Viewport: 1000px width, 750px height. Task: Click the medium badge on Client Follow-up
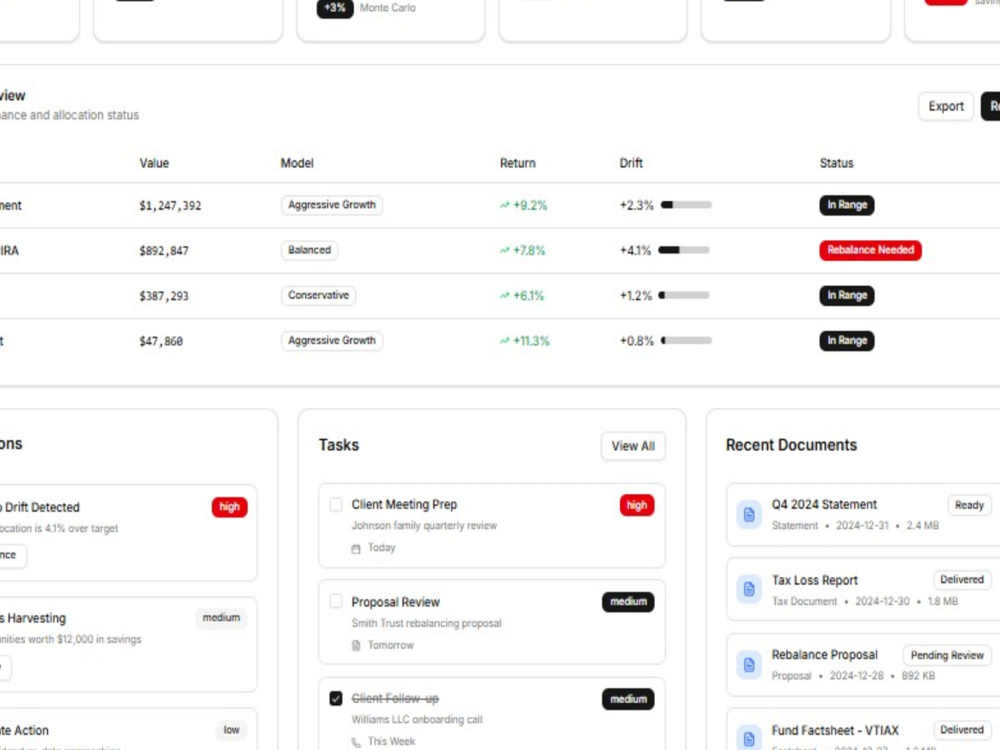(628, 699)
